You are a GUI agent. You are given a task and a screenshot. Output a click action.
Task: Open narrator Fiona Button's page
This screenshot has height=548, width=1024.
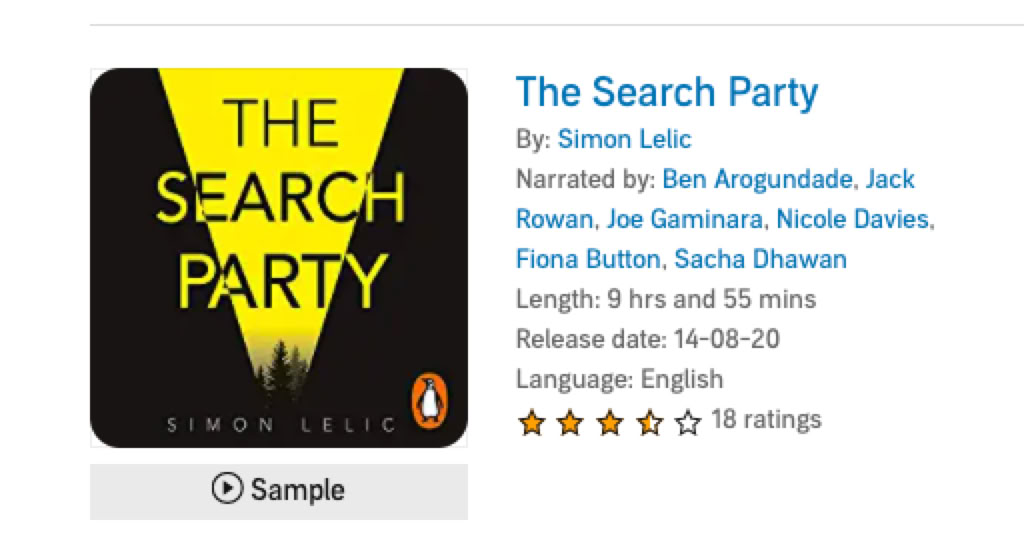pyautogui.click(x=588, y=259)
